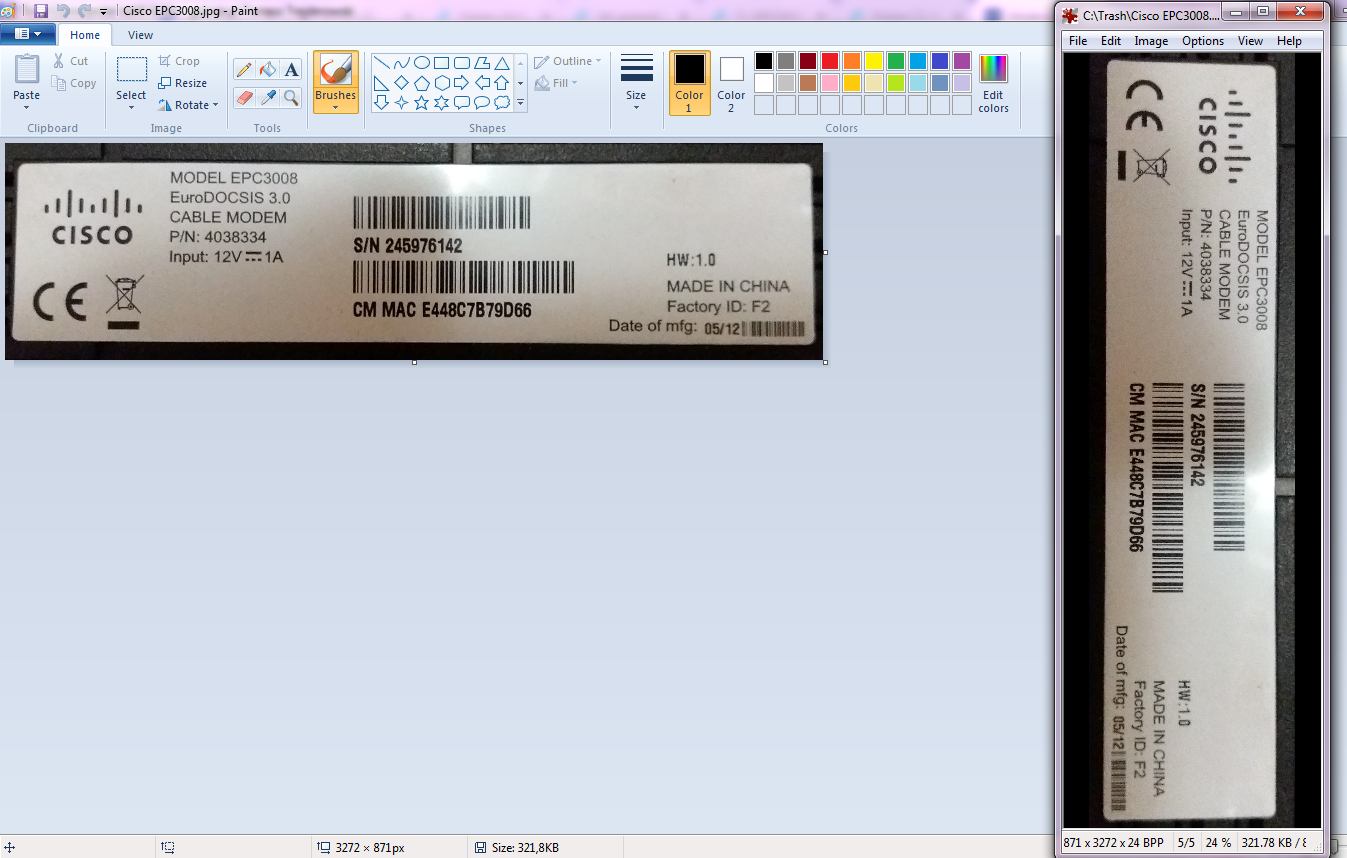Pick the red color swatch
This screenshot has width=1347, height=858.
[830, 61]
